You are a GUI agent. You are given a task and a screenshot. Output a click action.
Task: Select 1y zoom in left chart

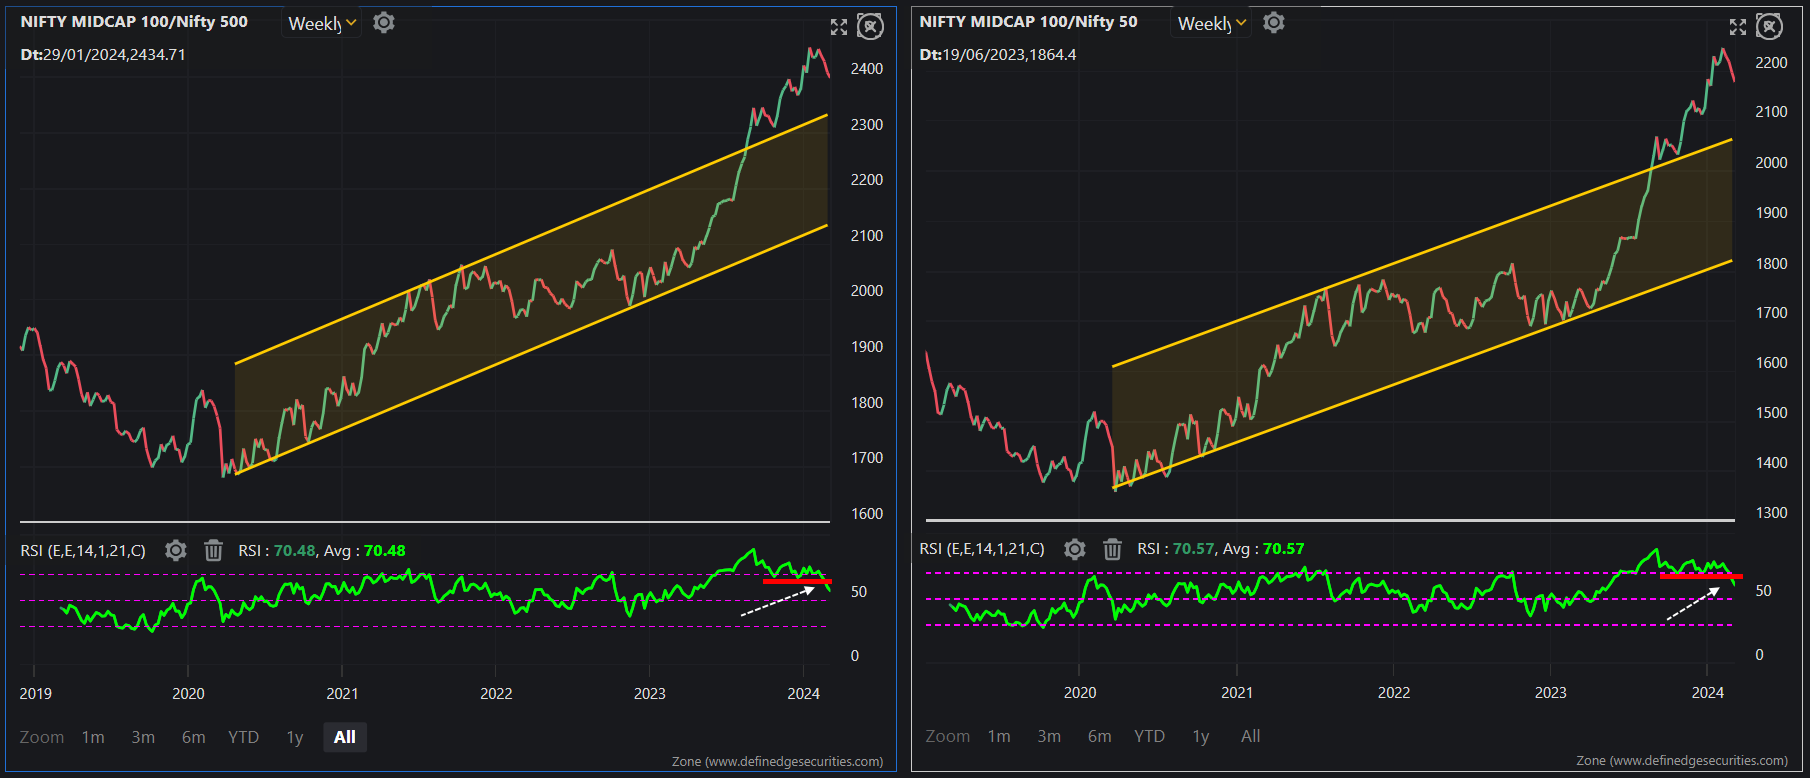pyautogui.click(x=295, y=737)
